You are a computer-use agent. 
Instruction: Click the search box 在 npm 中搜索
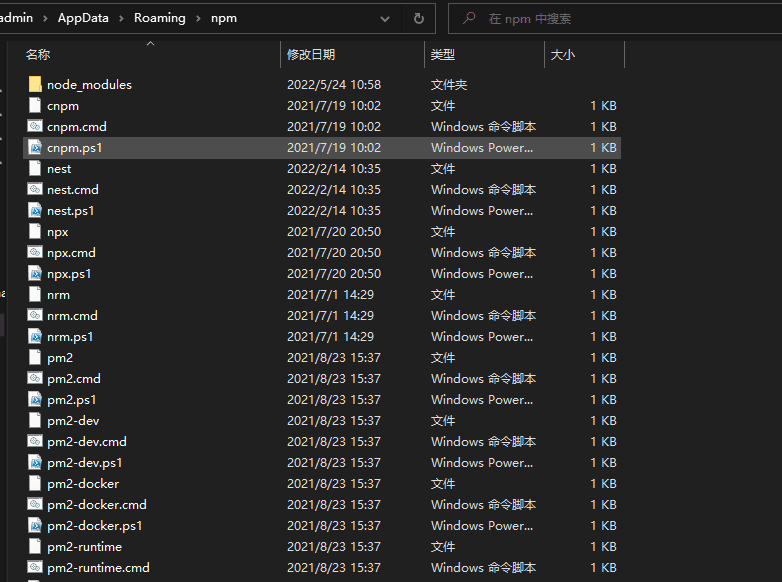coord(615,18)
